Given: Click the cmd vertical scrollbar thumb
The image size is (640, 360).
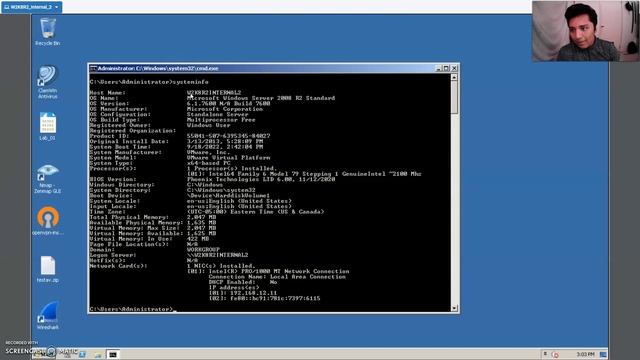Looking at the screenshot, I should (454, 97).
